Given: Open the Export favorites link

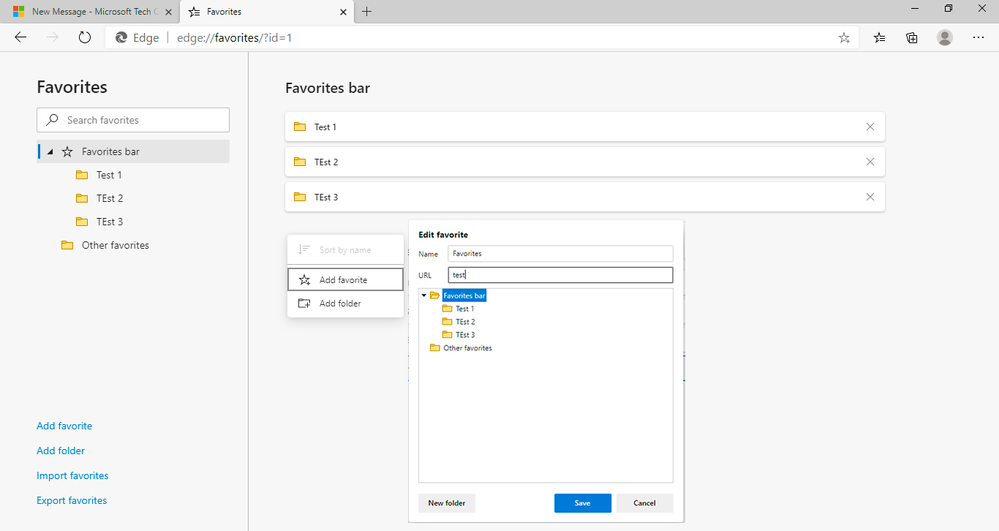Looking at the screenshot, I should (x=71, y=500).
